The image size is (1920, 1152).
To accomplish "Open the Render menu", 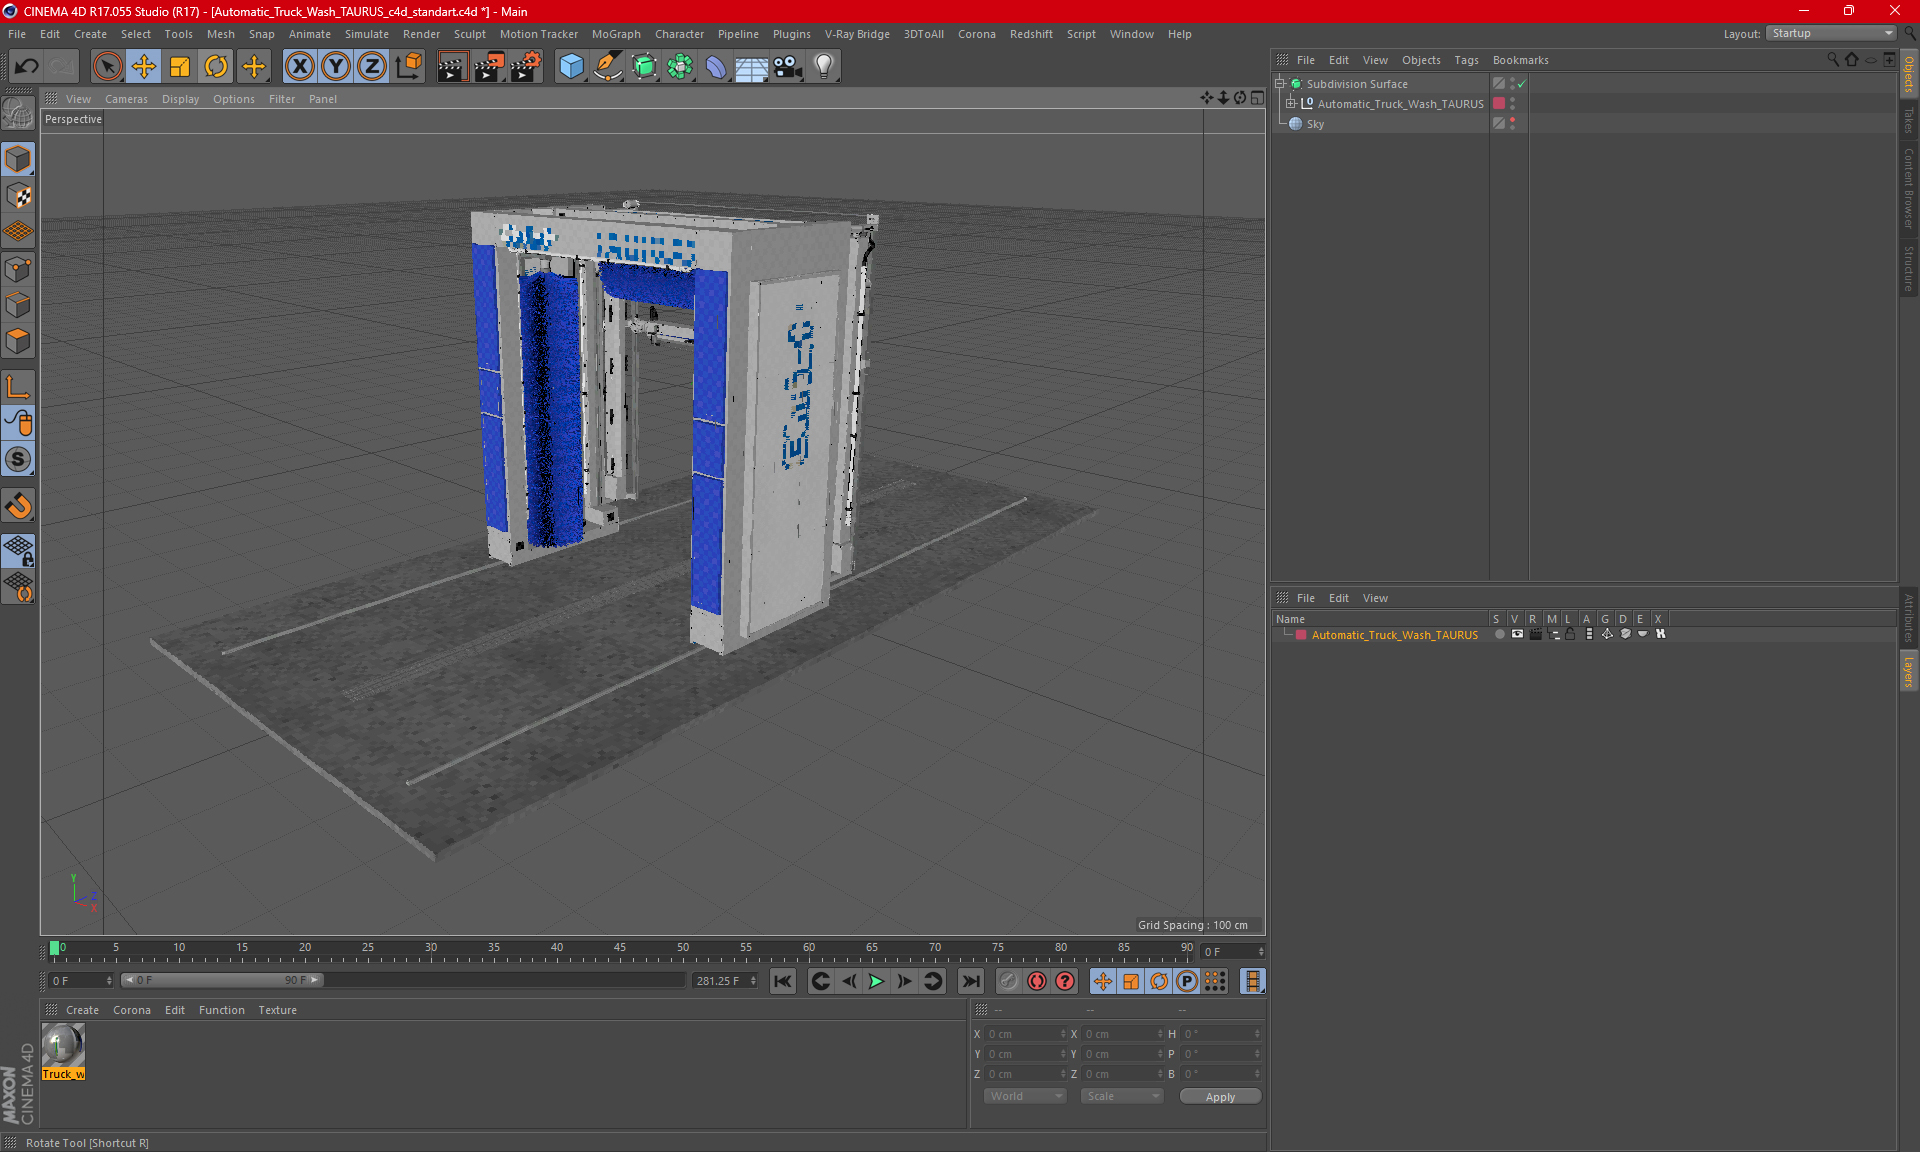I will click(x=421, y=34).
